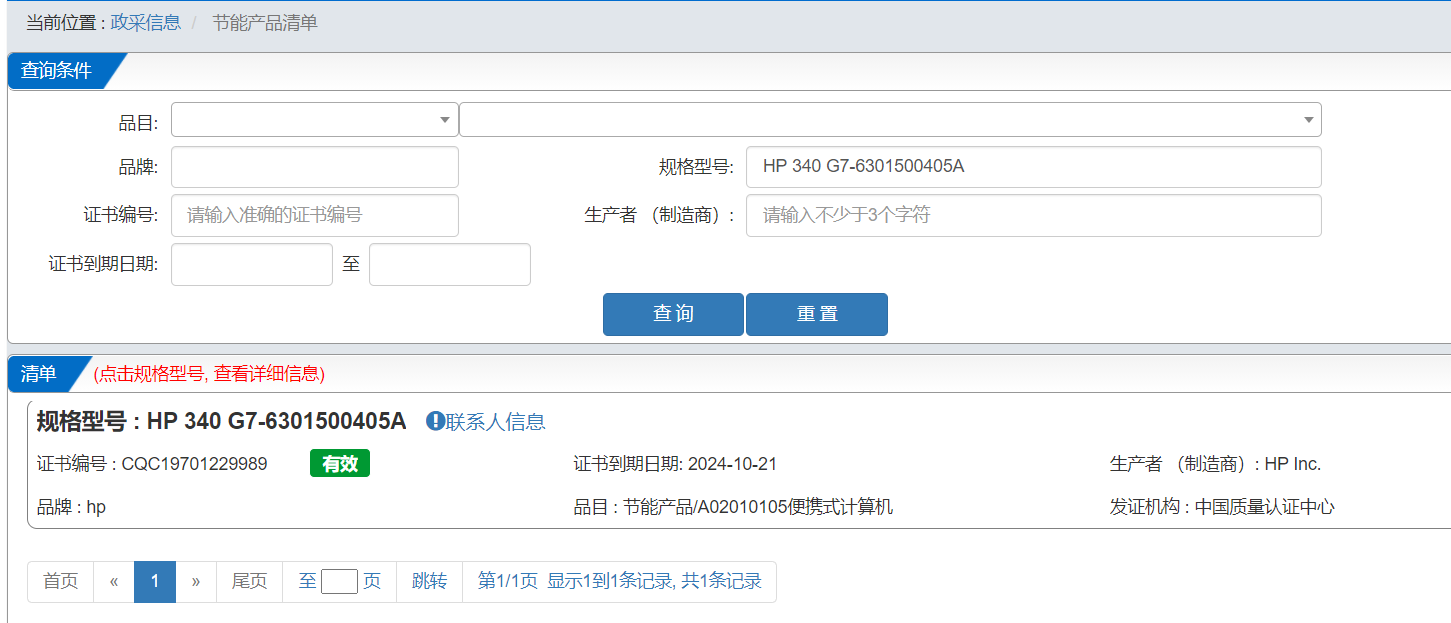
Task: Open the first 品目 category dropdown
Action: [315, 120]
